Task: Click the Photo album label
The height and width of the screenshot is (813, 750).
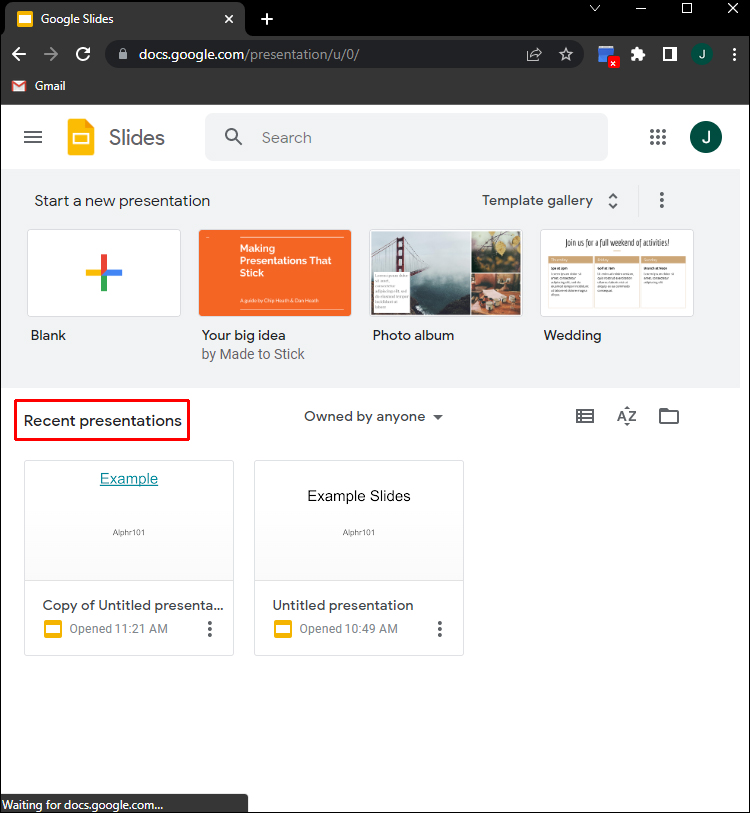Action: click(413, 335)
